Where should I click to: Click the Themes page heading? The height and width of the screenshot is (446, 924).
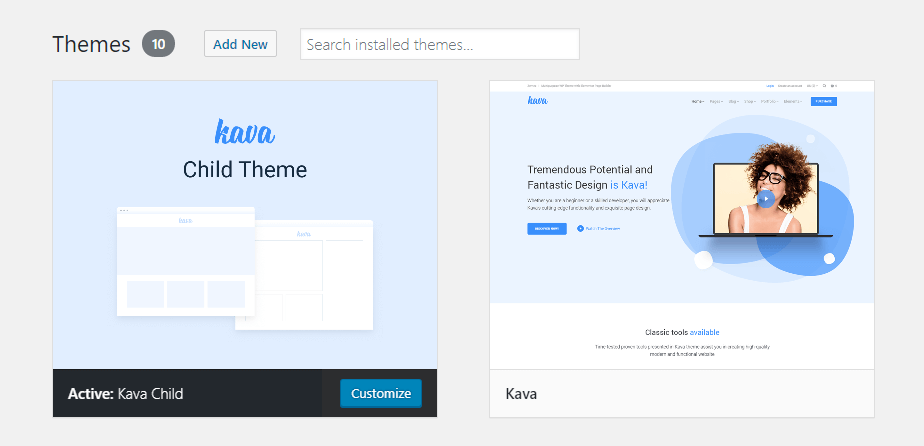click(x=91, y=44)
